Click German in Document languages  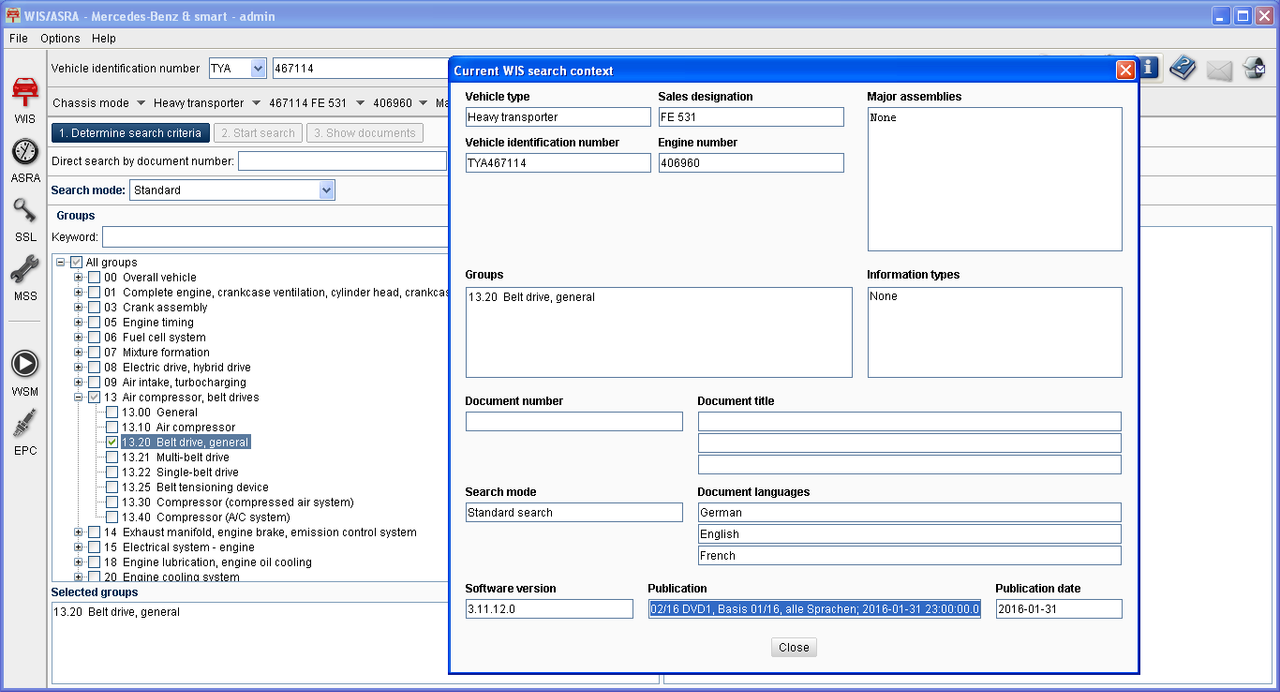pos(909,512)
